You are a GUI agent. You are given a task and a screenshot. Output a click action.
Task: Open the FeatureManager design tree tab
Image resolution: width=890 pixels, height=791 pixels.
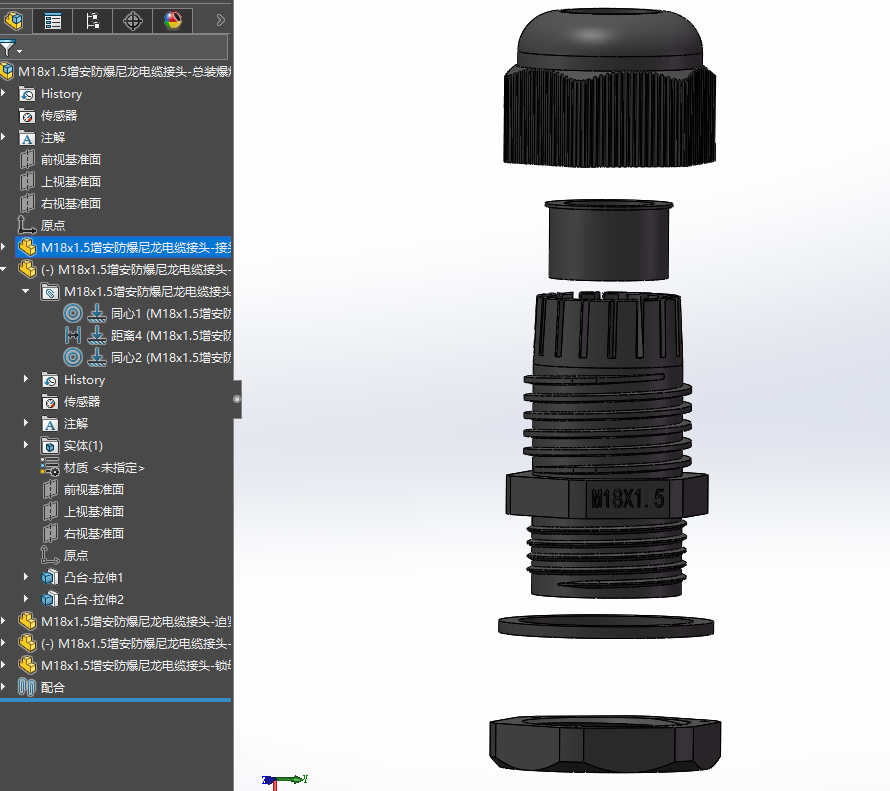[14, 21]
